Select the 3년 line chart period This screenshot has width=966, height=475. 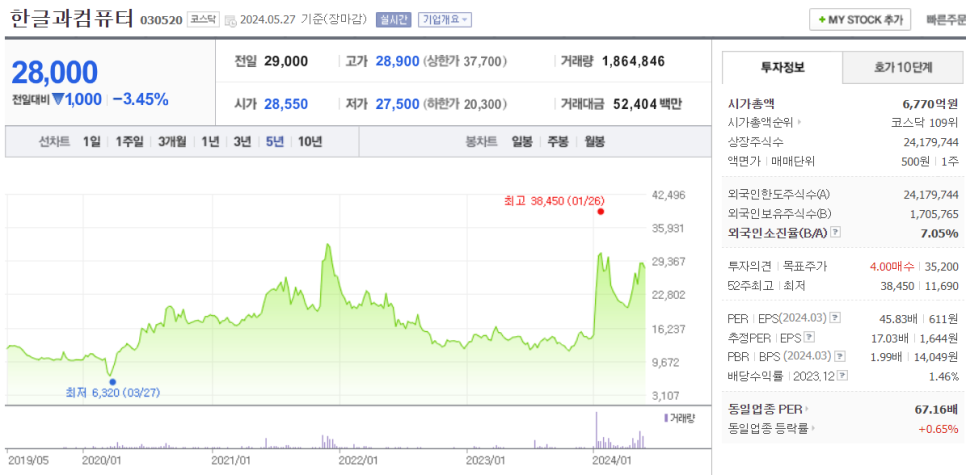pos(242,142)
